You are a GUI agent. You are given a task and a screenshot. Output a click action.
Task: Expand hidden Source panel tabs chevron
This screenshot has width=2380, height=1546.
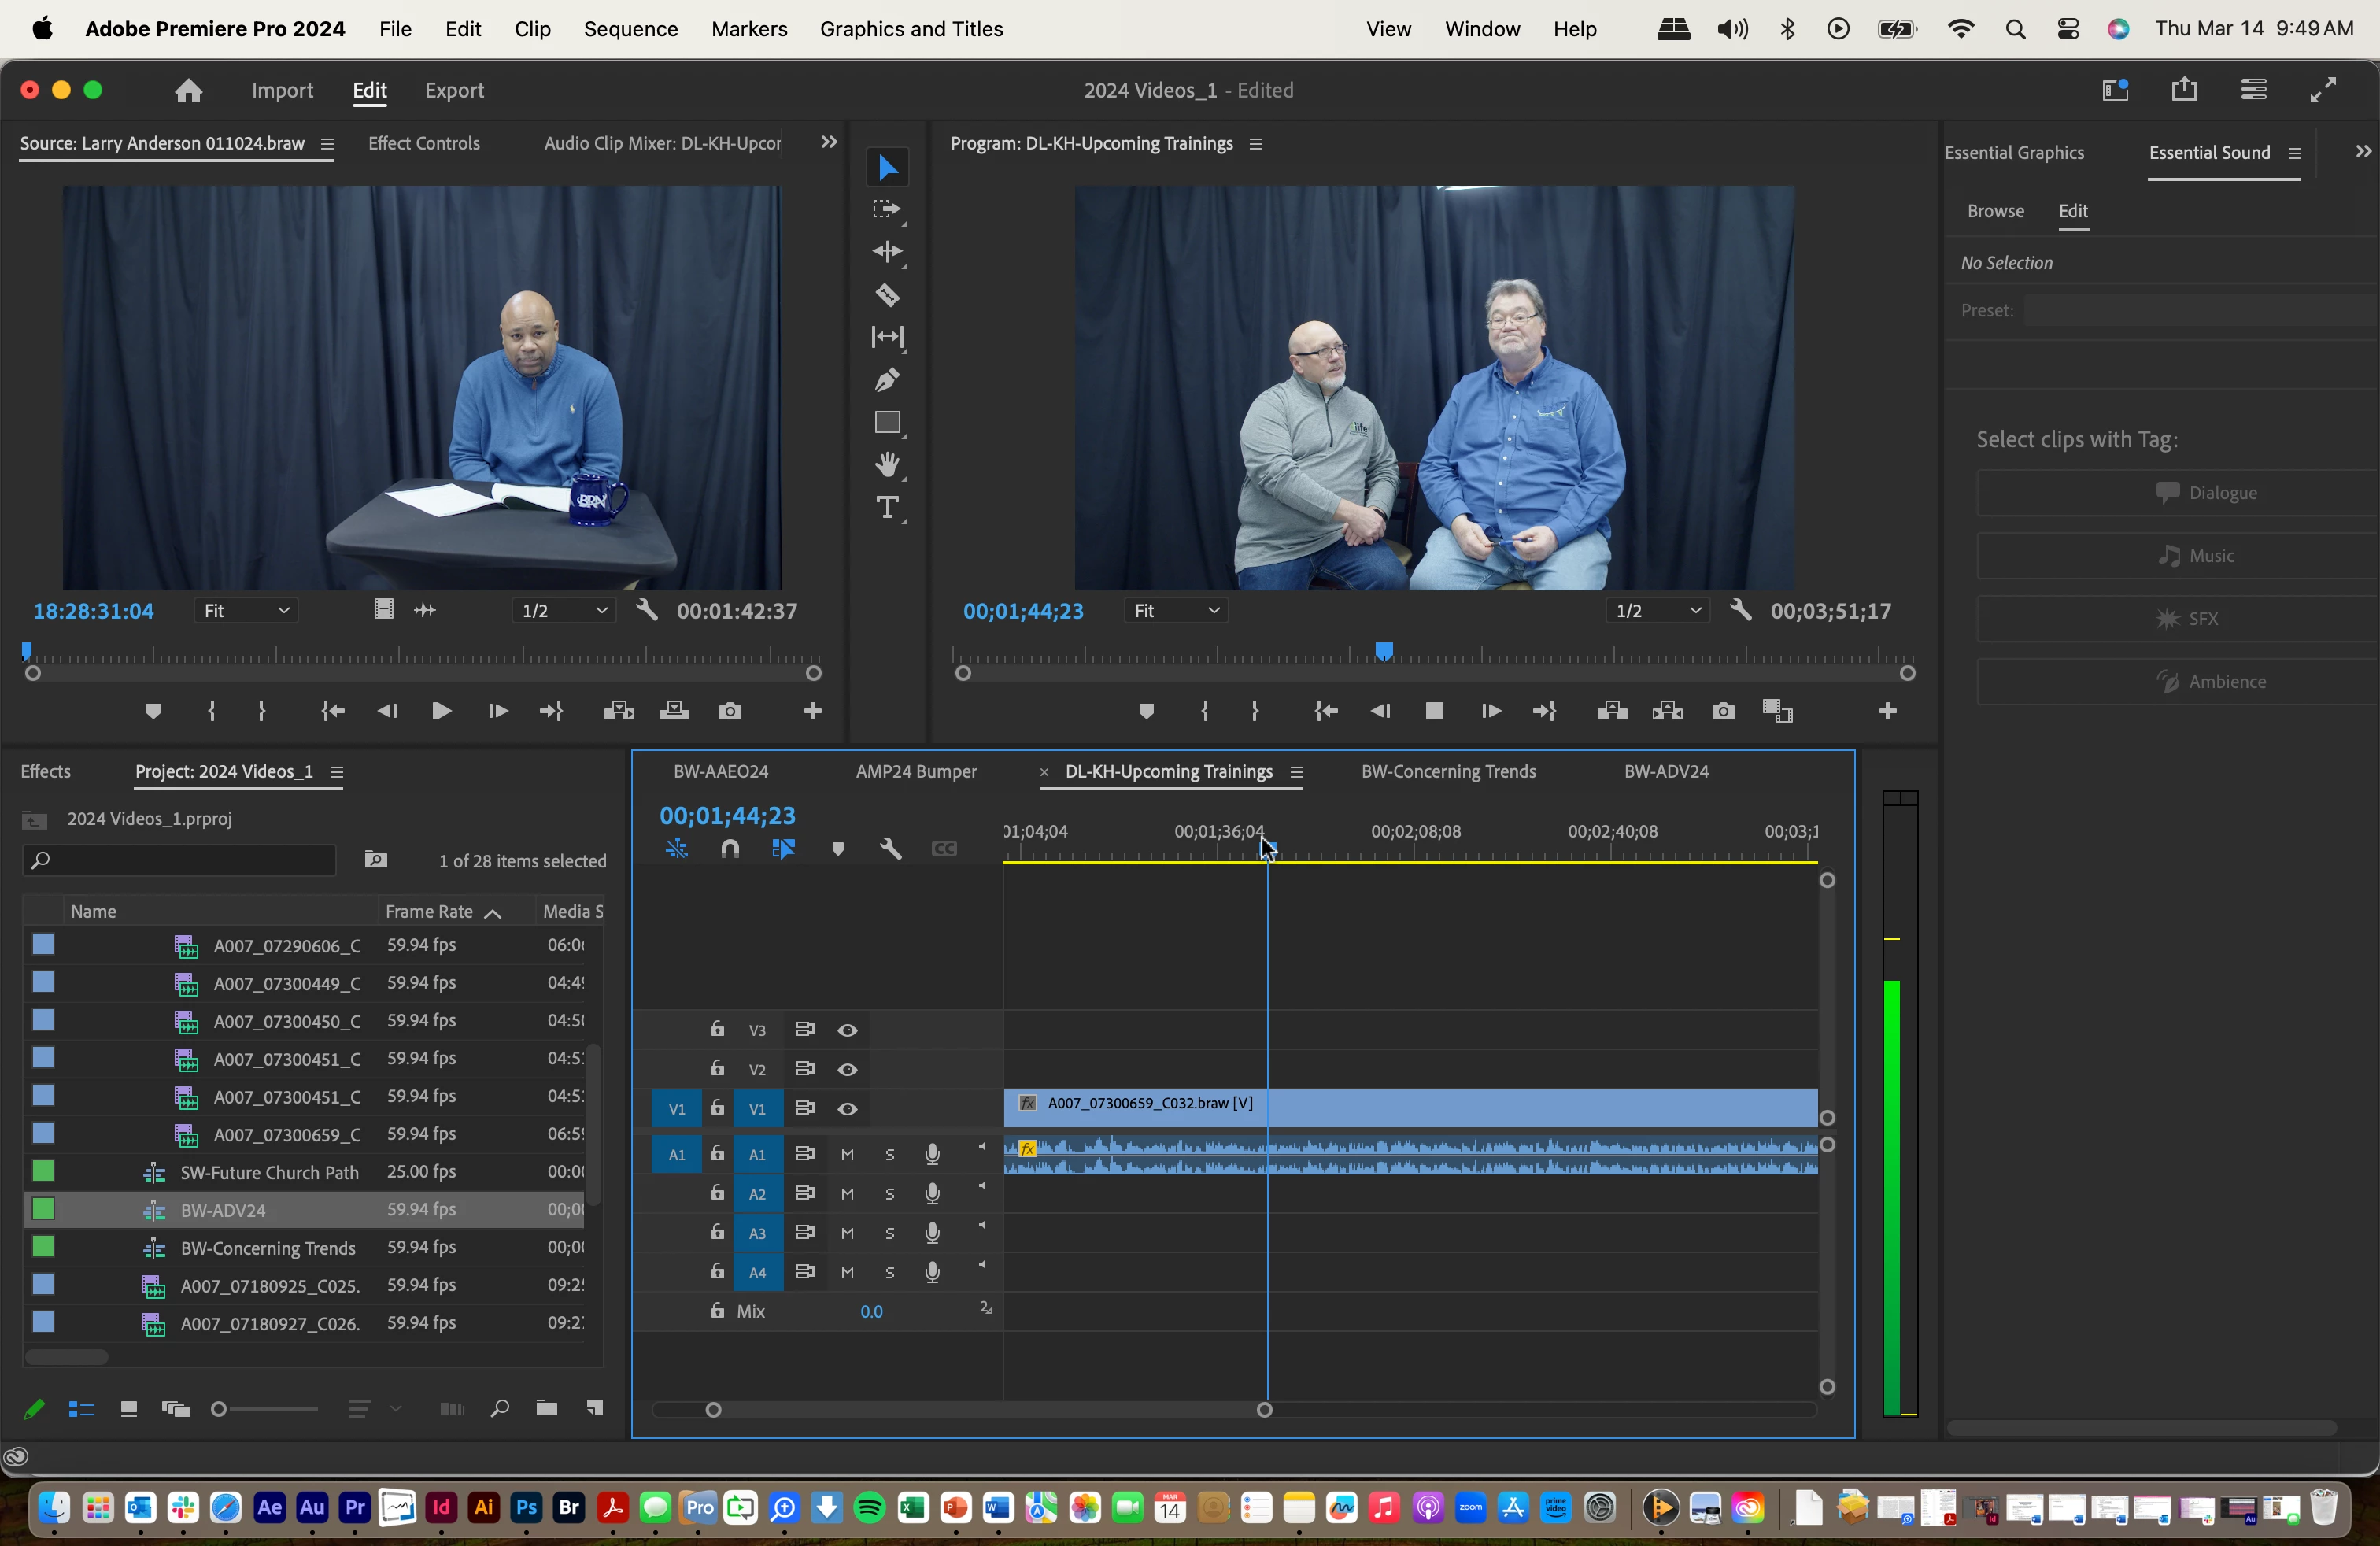828,143
